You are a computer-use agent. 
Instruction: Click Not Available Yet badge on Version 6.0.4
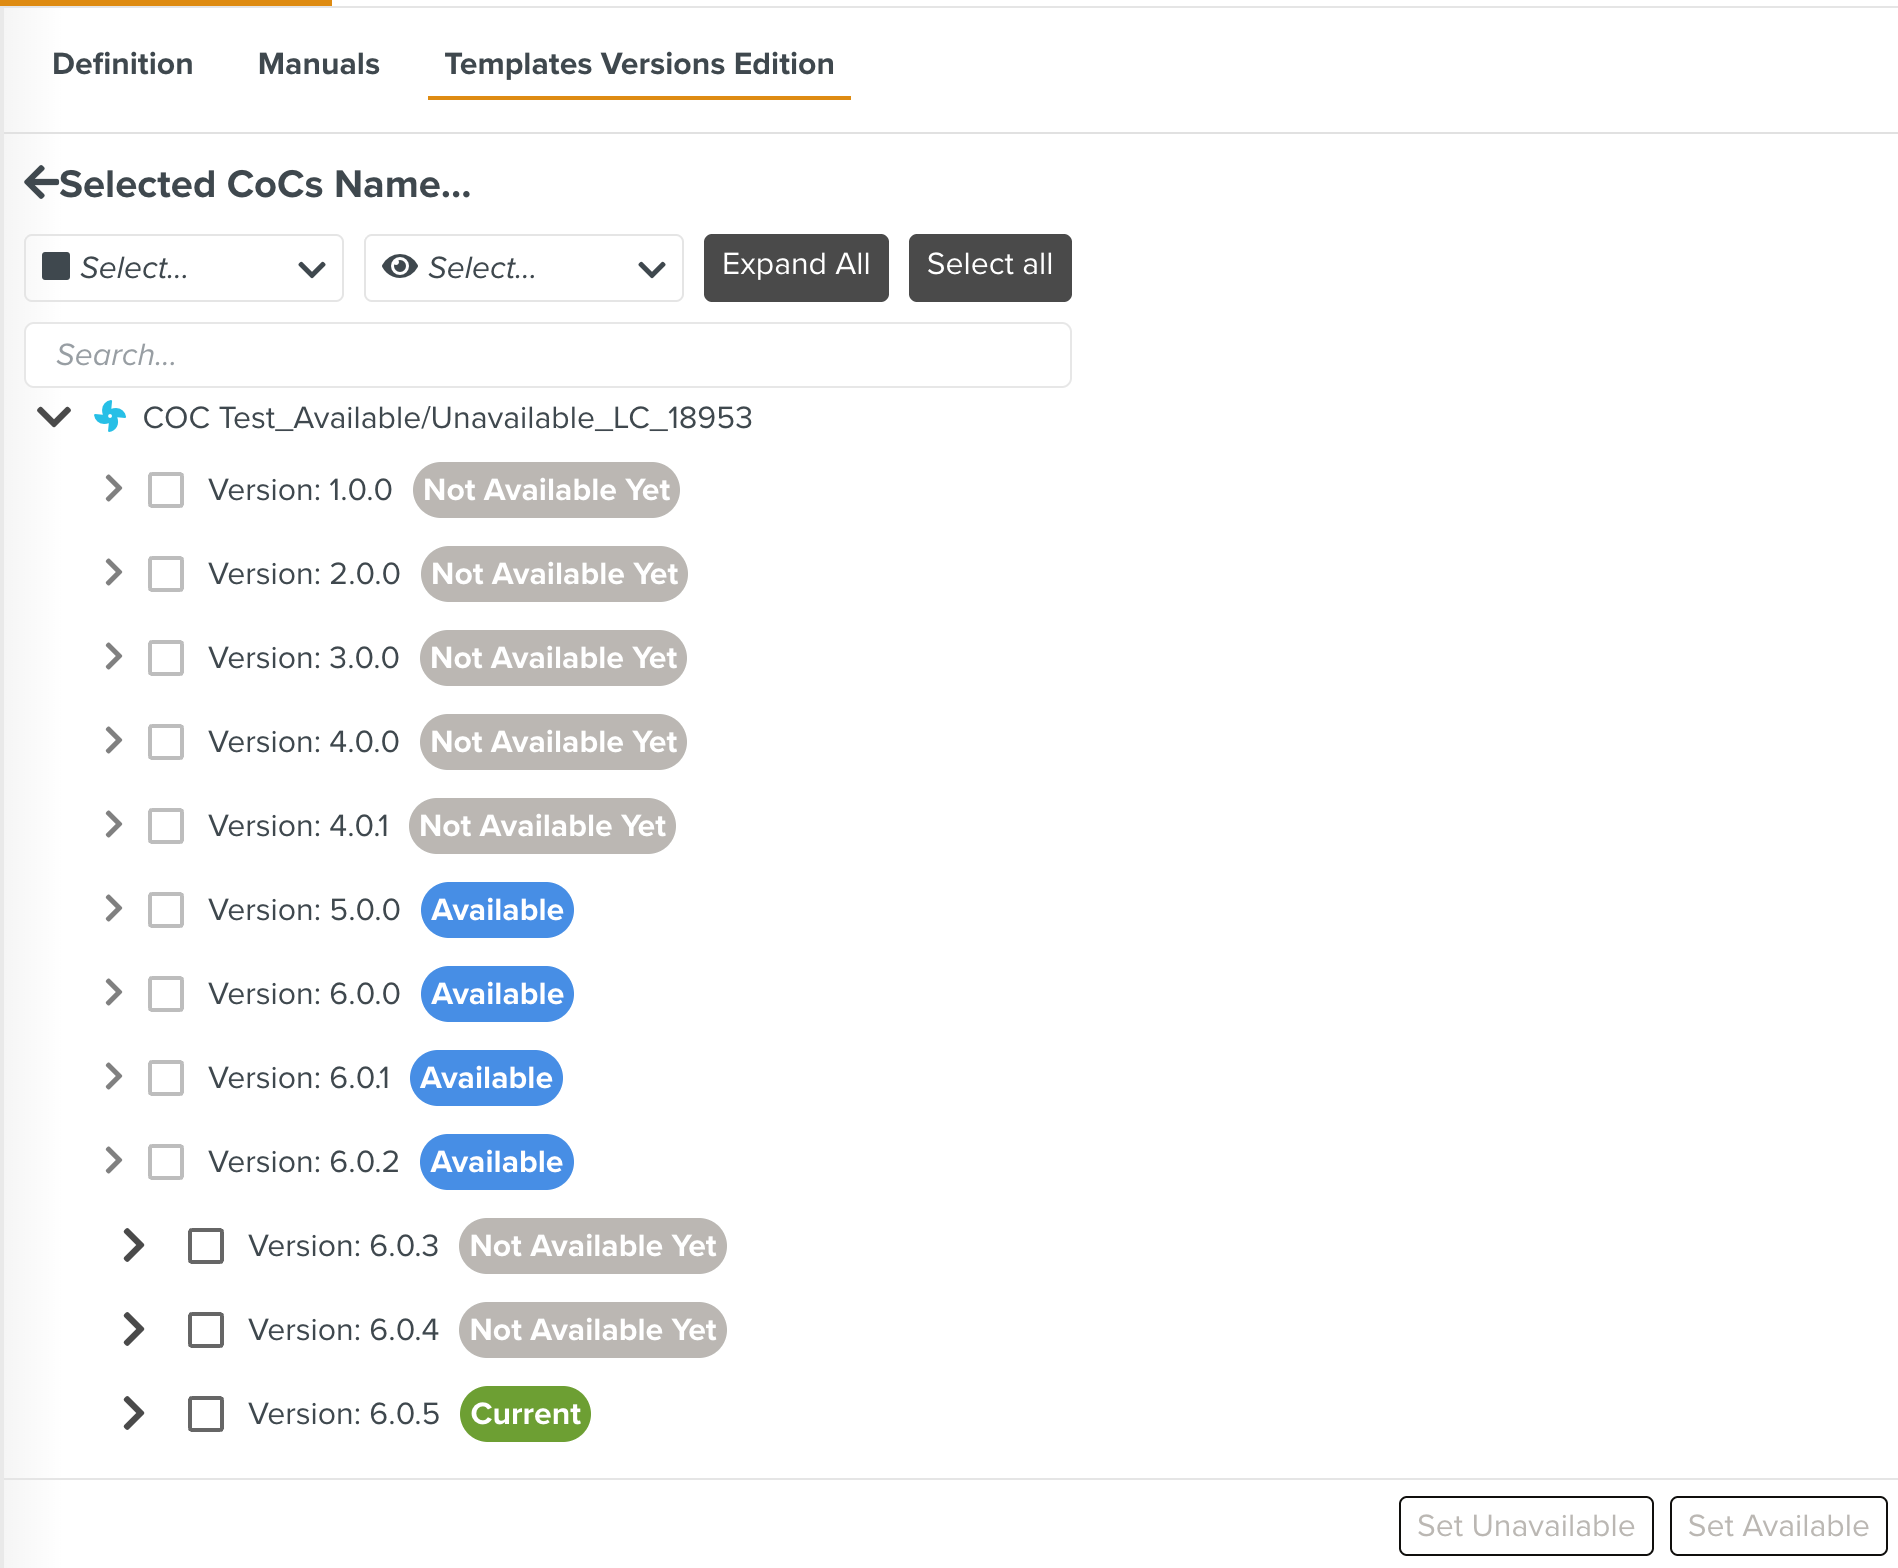pos(593,1330)
